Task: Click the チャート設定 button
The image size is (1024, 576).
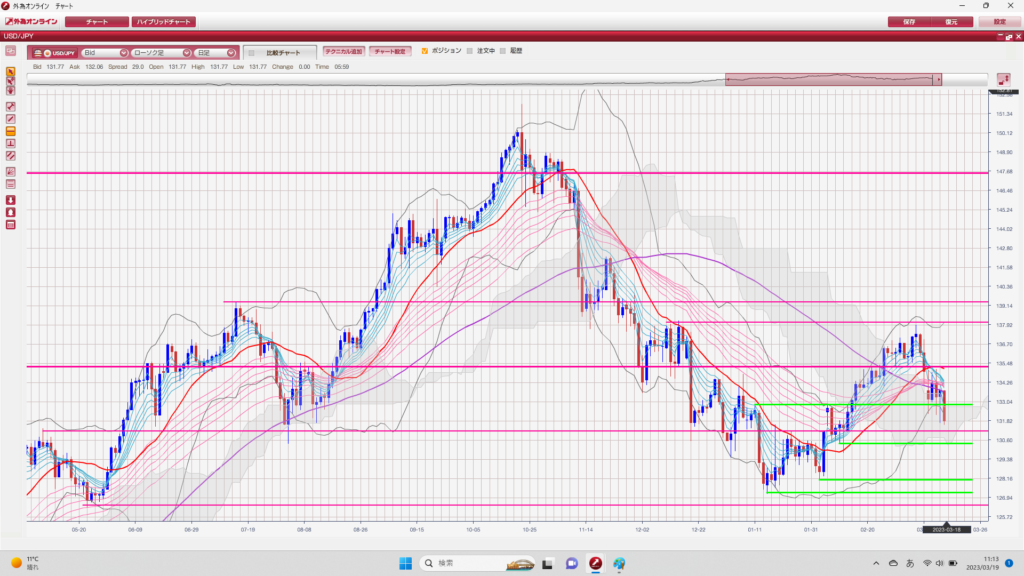Action: (x=390, y=51)
